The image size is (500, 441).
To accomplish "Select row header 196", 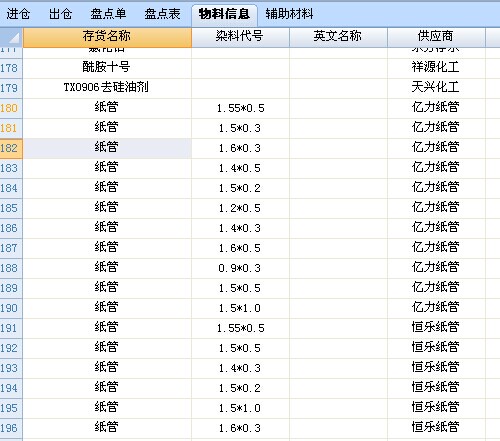I will coord(11,428).
